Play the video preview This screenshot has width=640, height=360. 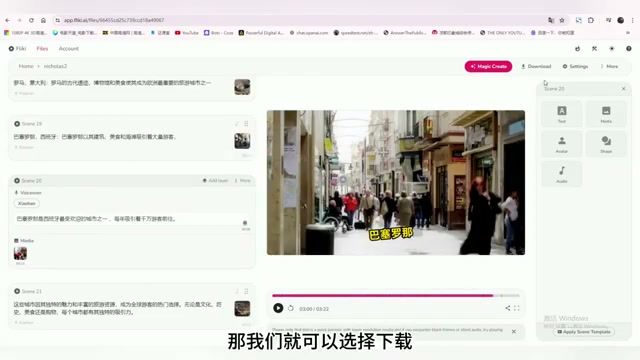tap(278, 308)
